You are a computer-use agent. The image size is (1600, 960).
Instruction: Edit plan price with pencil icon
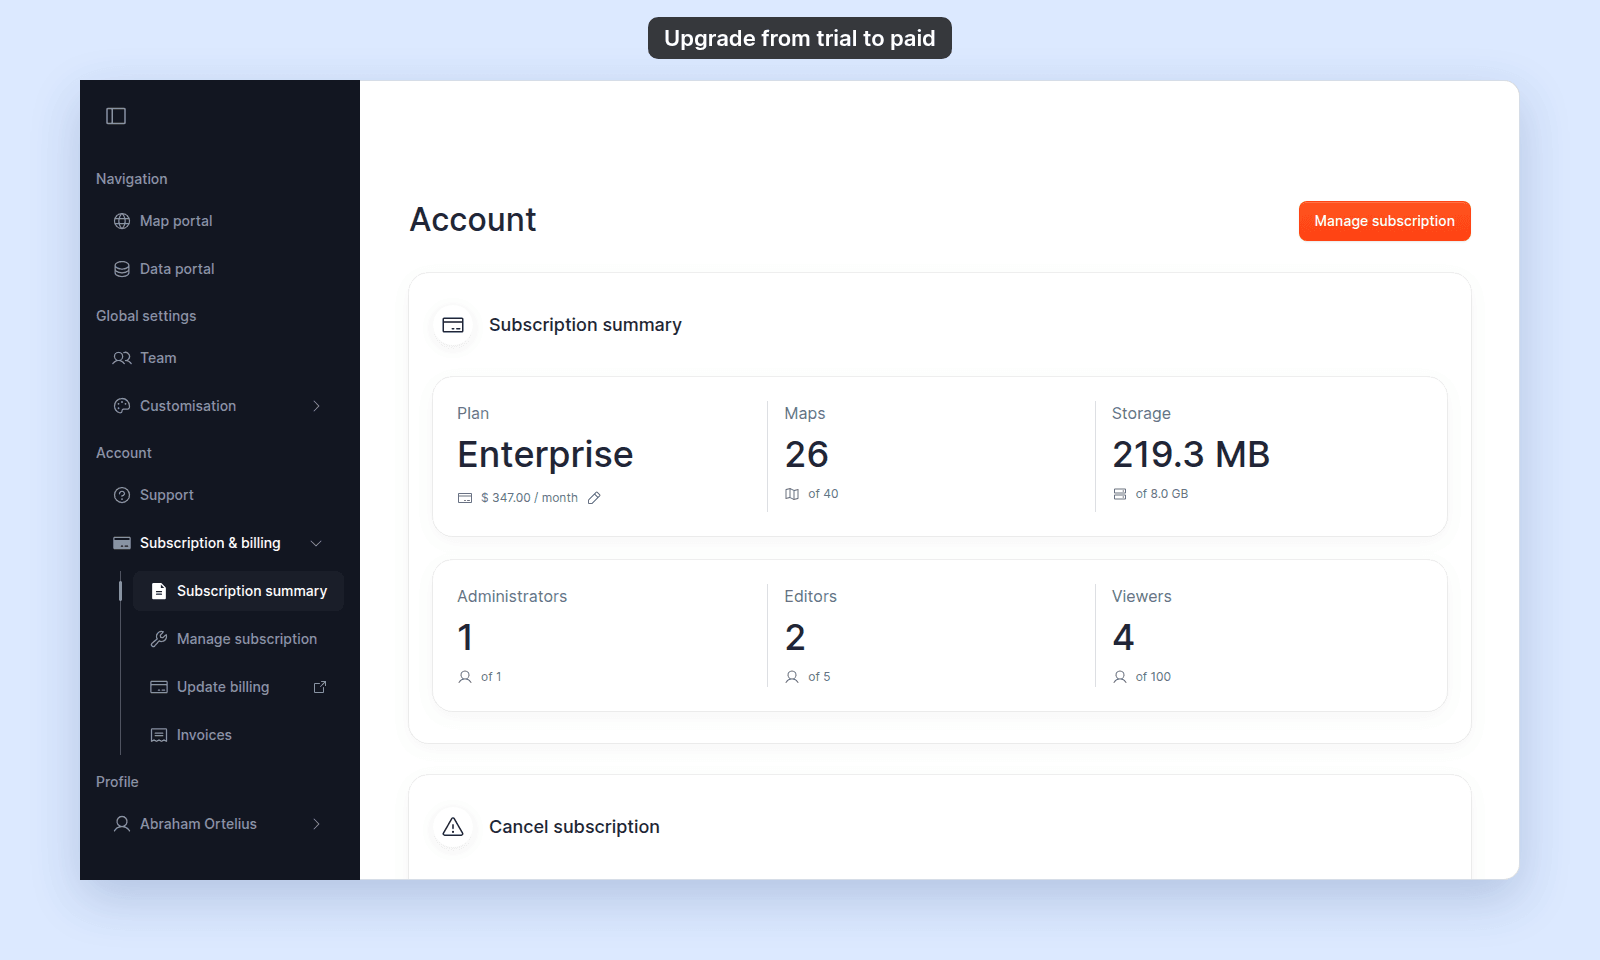click(594, 498)
